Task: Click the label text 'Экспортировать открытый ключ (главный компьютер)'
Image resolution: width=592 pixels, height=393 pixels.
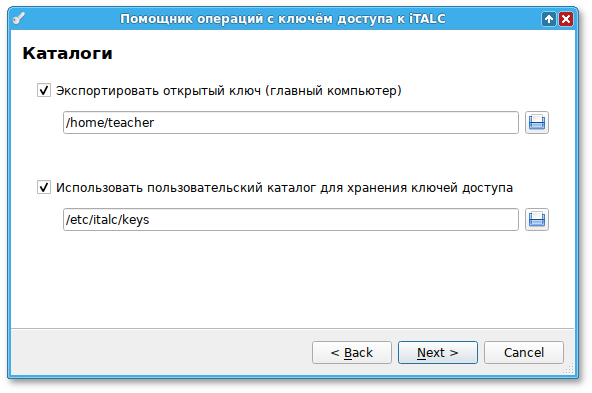Action: point(228,91)
